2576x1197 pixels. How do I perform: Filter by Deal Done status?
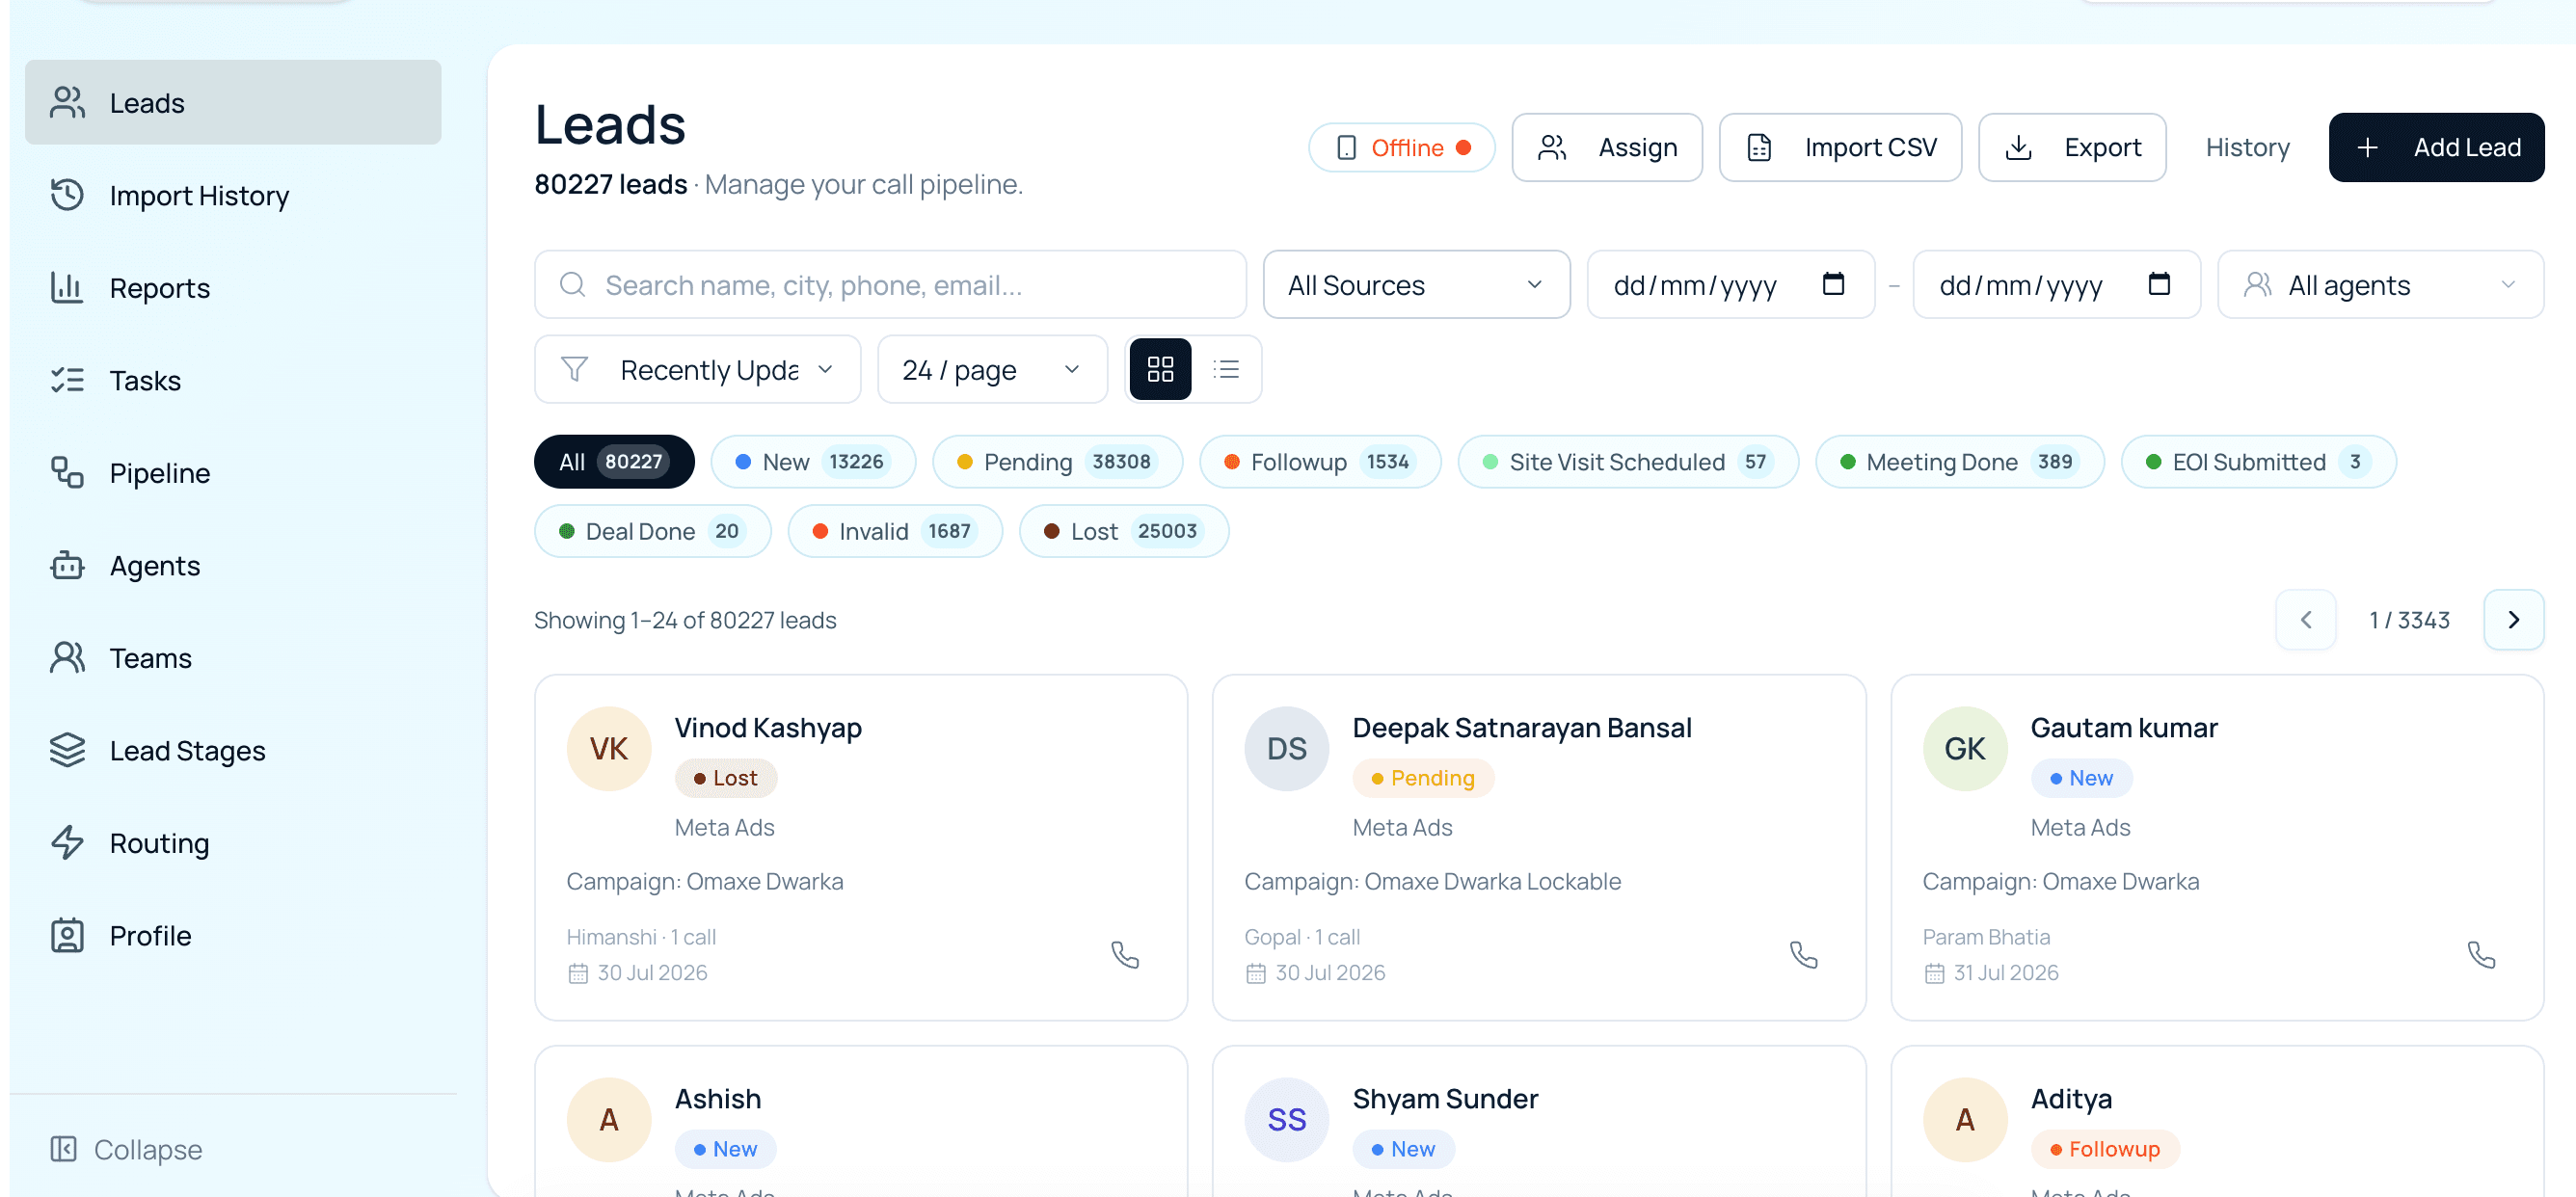click(652, 531)
